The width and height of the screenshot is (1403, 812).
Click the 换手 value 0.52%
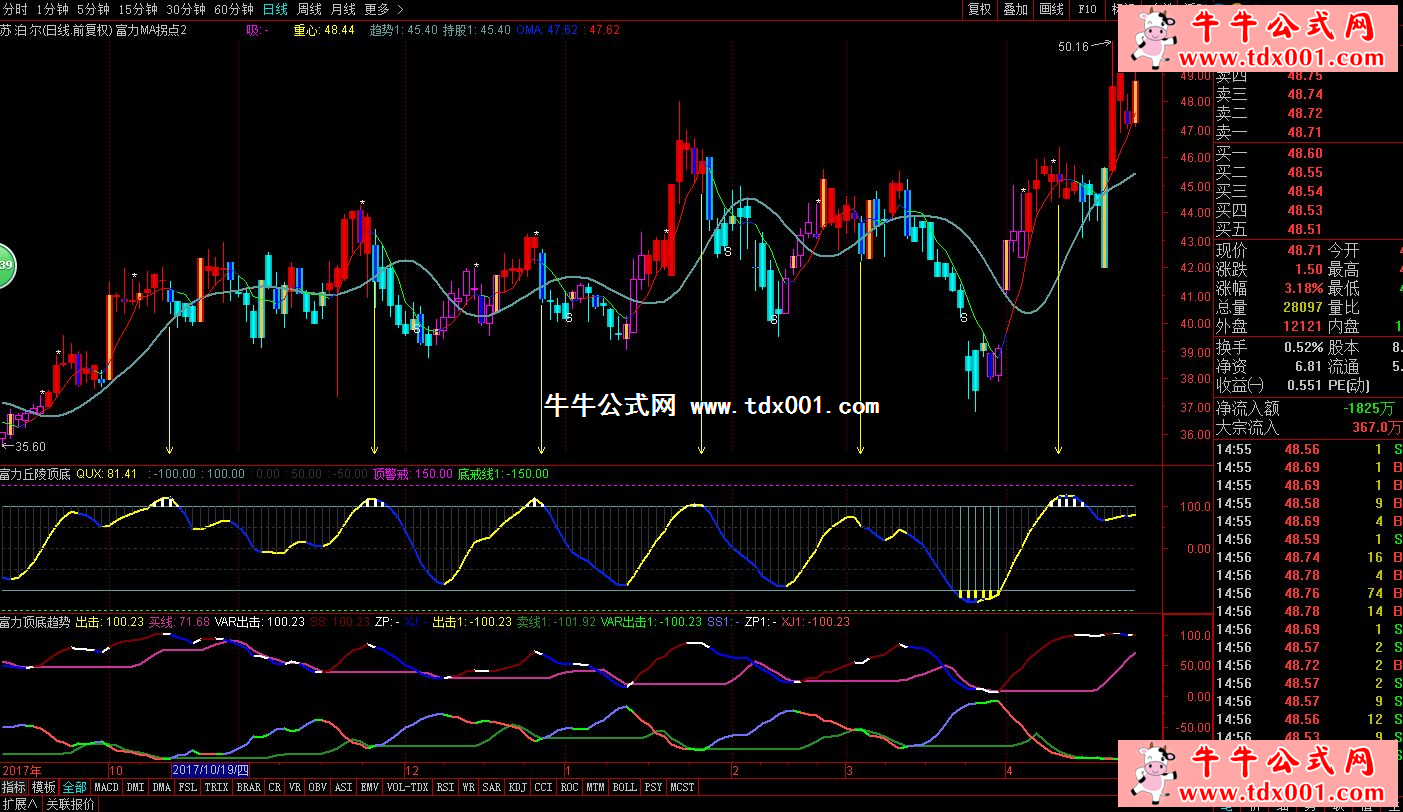pyautogui.click(x=1301, y=347)
